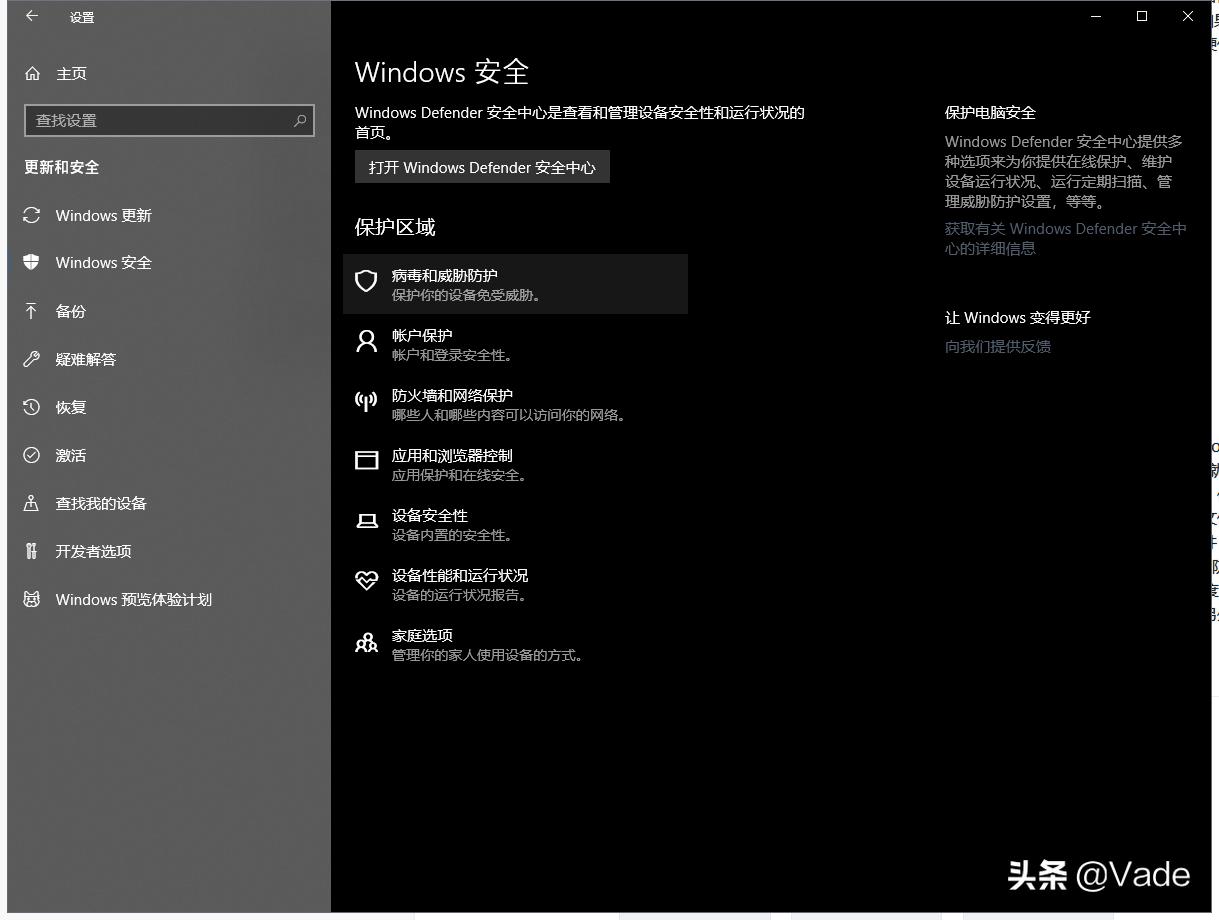This screenshot has width=1219, height=920.
Task: Click the 备份 upload-arrow icon
Action: point(31,311)
